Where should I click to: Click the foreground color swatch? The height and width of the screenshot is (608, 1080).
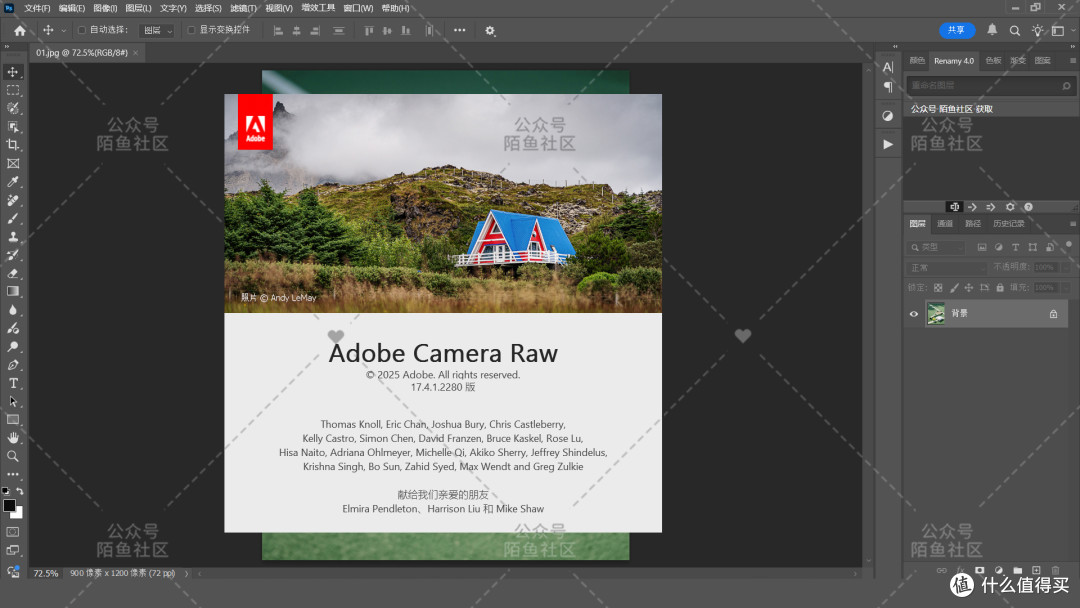[9, 505]
